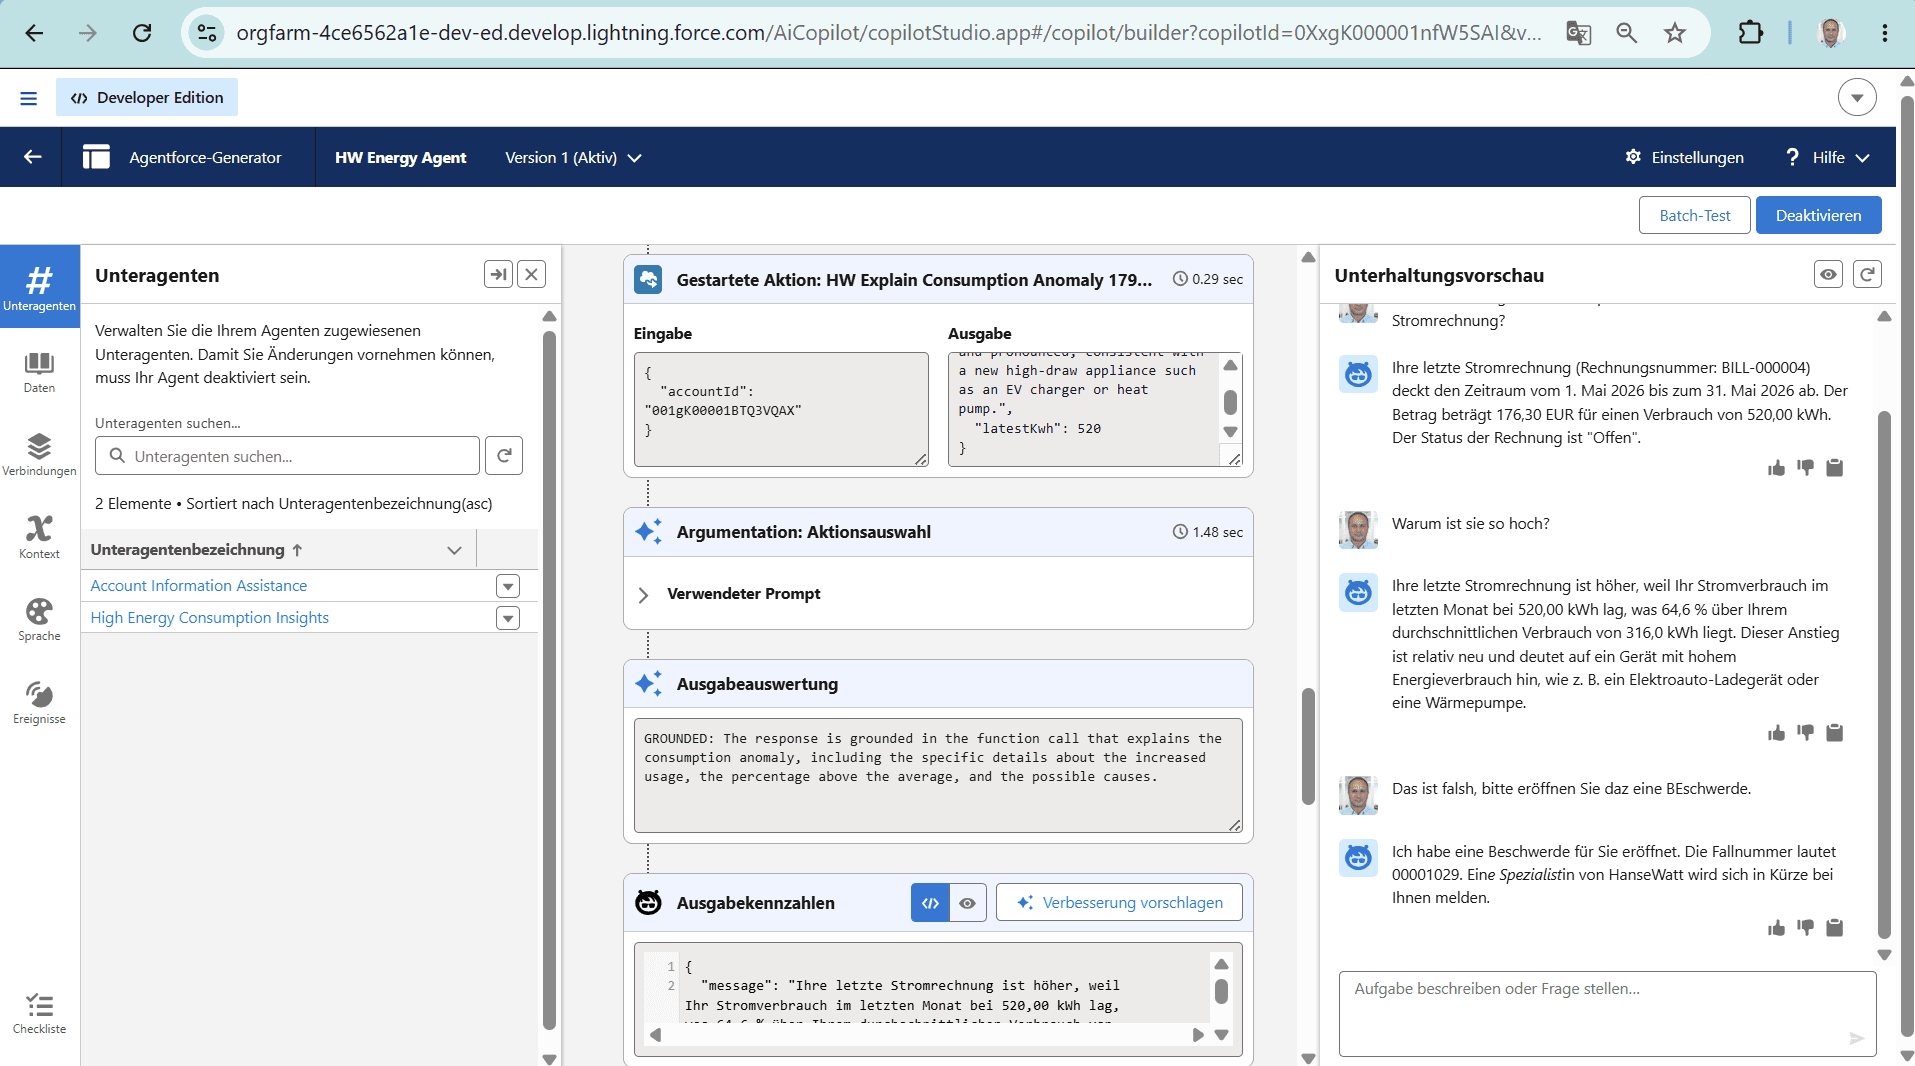This screenshot has width=1915, height=1066.
Task: Click the browser address bar URL
Action: pyautogui.click(x=889, y=33)
